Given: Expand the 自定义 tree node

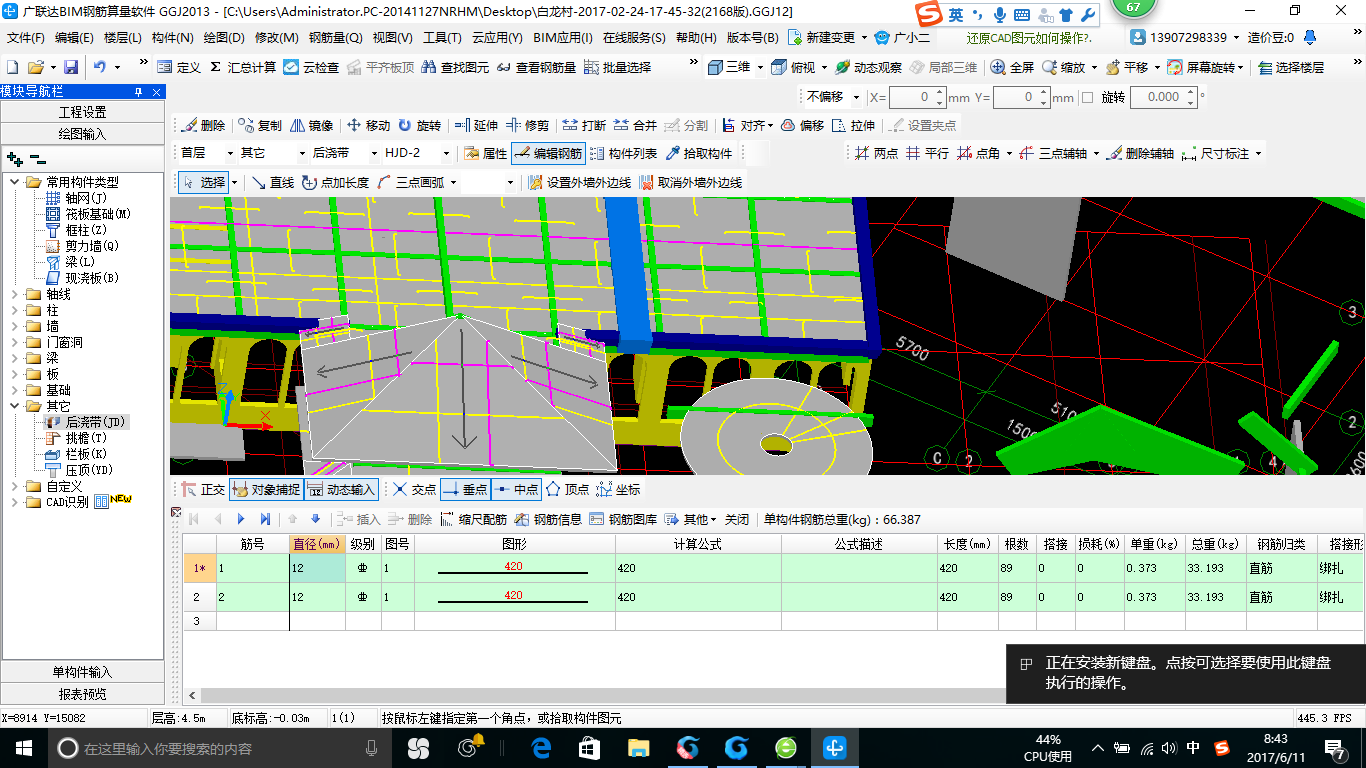Looking at the screenshot, I should point(15,486).
